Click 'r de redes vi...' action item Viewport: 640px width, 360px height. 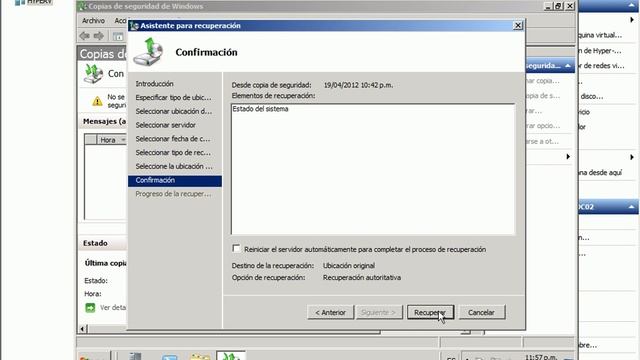(x=601, y=66)
